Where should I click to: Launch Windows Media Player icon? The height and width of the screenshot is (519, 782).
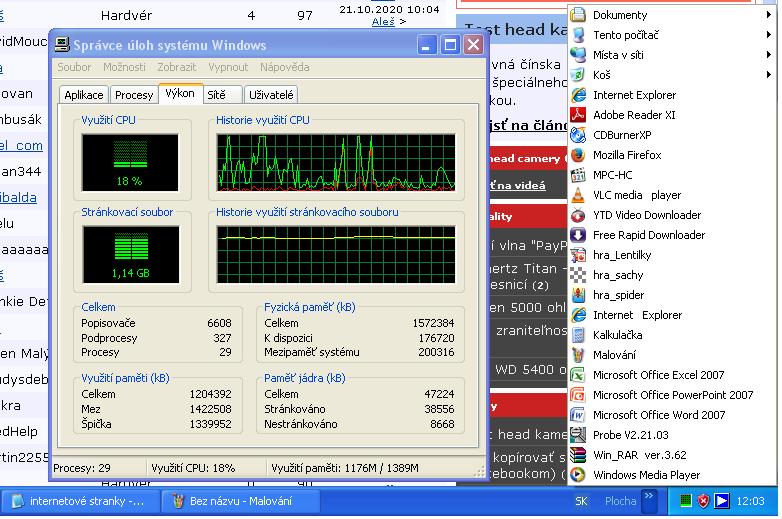click(x=578, y=475)
